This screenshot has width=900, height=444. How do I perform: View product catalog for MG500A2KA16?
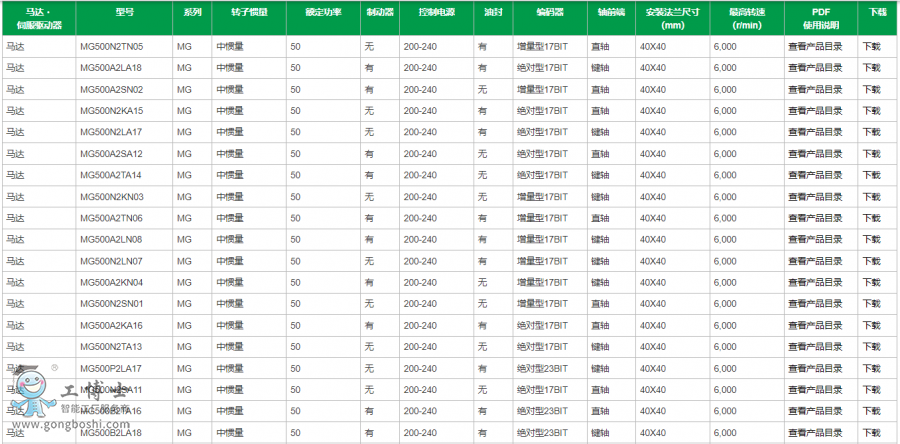tap(815, 325)
